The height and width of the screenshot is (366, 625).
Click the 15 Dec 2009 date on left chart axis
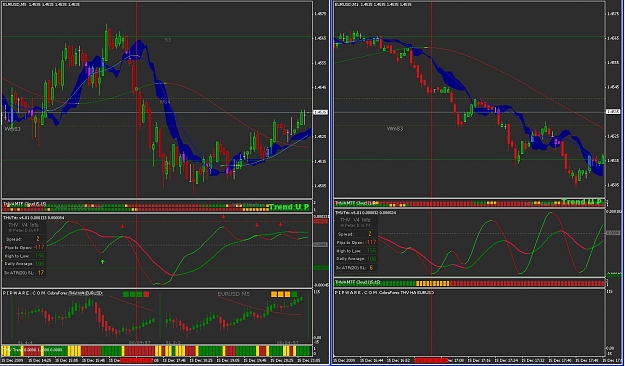pos(13,360)
